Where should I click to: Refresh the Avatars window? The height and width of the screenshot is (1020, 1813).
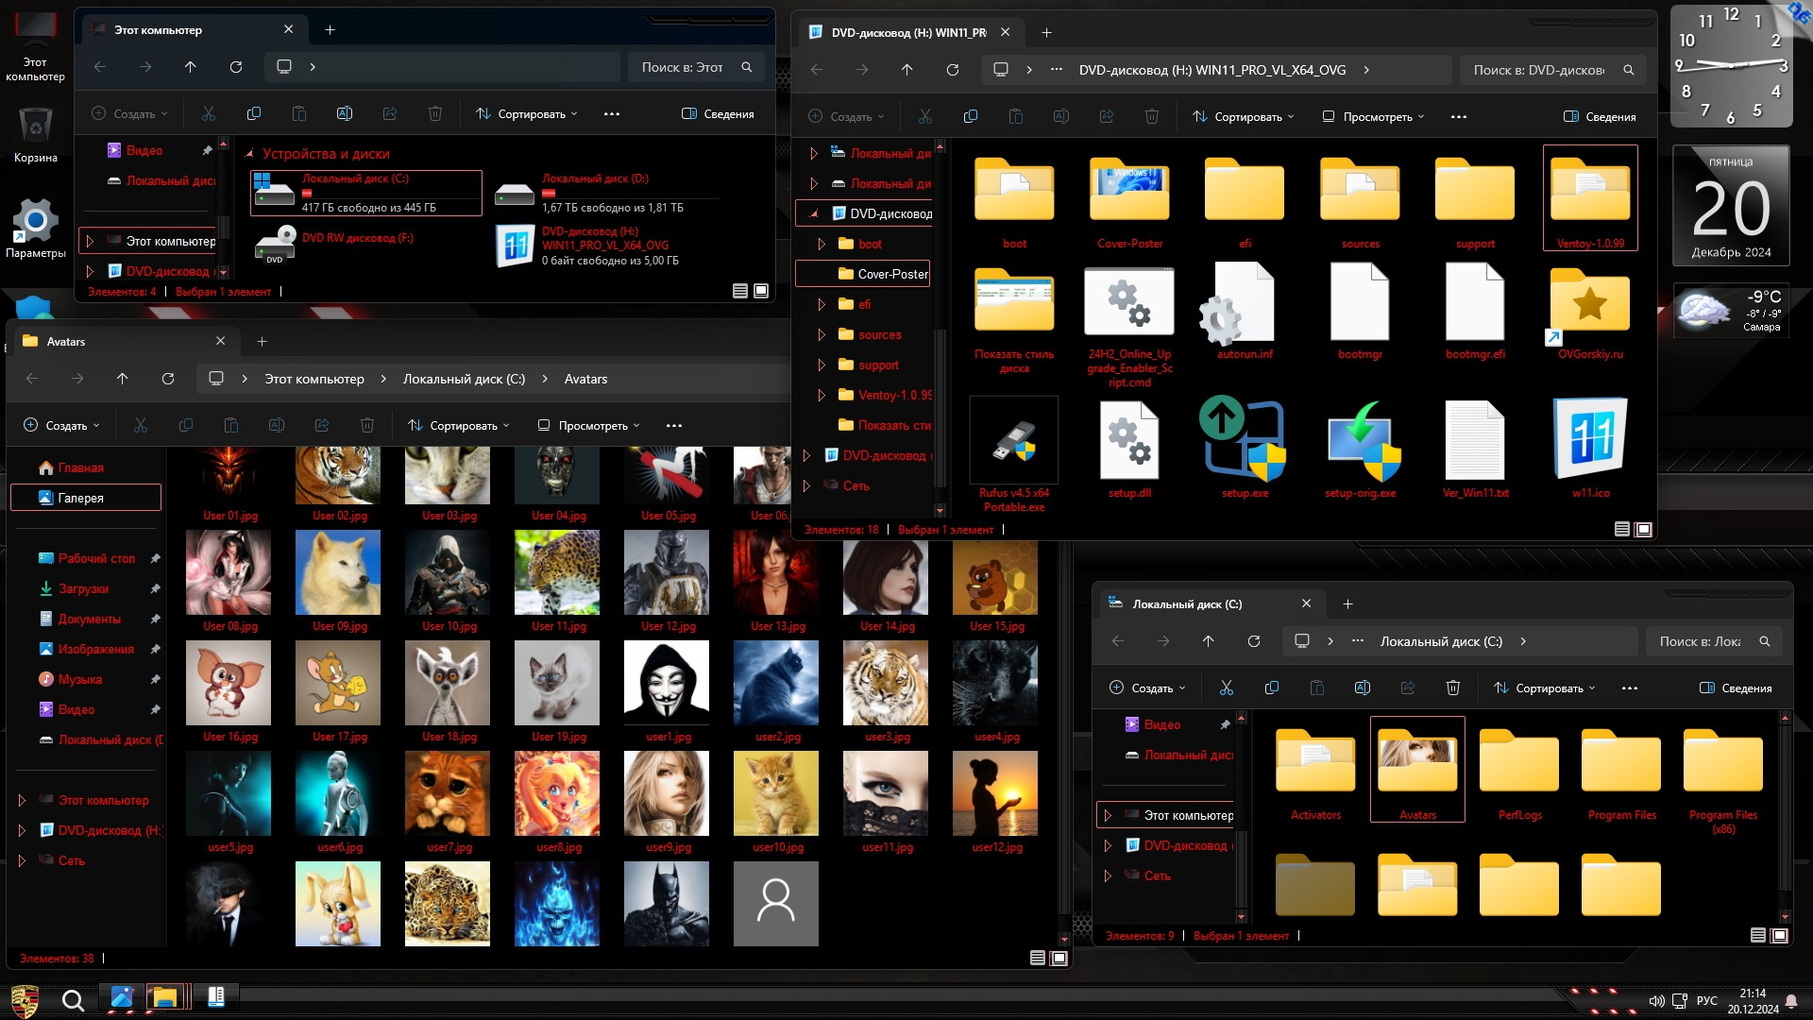pos(168,379)
